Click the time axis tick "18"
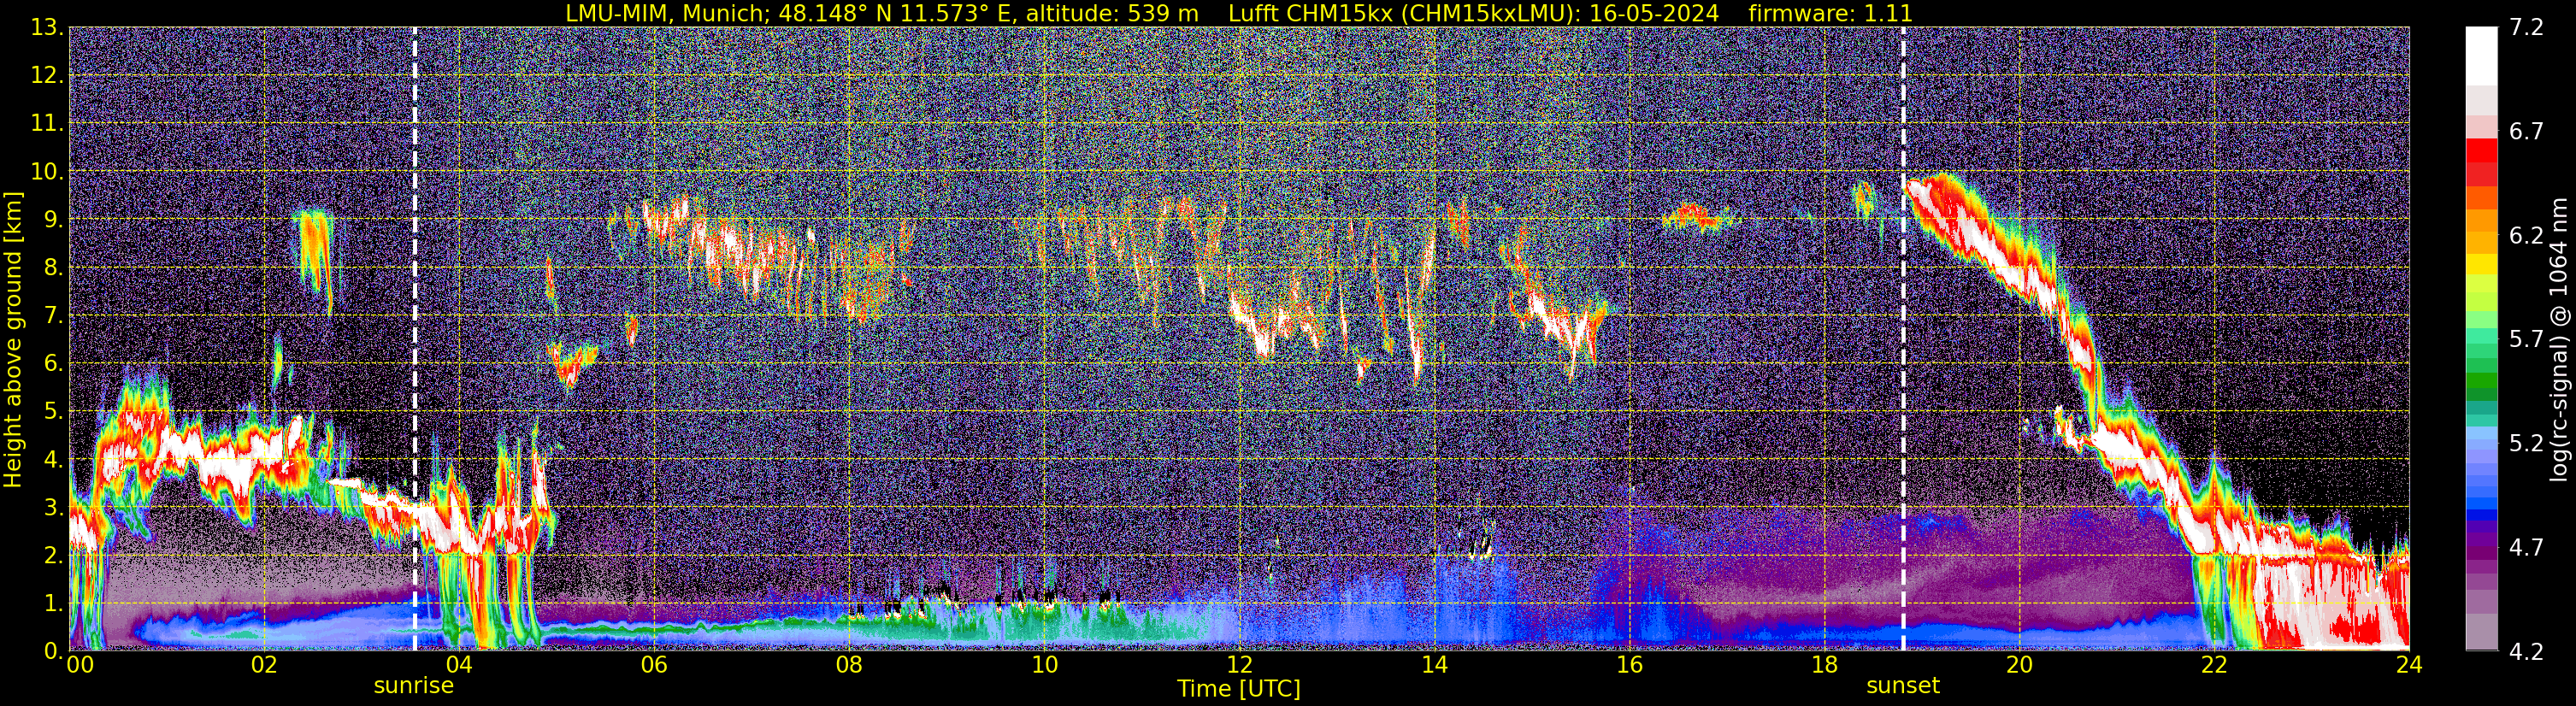2576x706 pixels. tap(1824, 665)
